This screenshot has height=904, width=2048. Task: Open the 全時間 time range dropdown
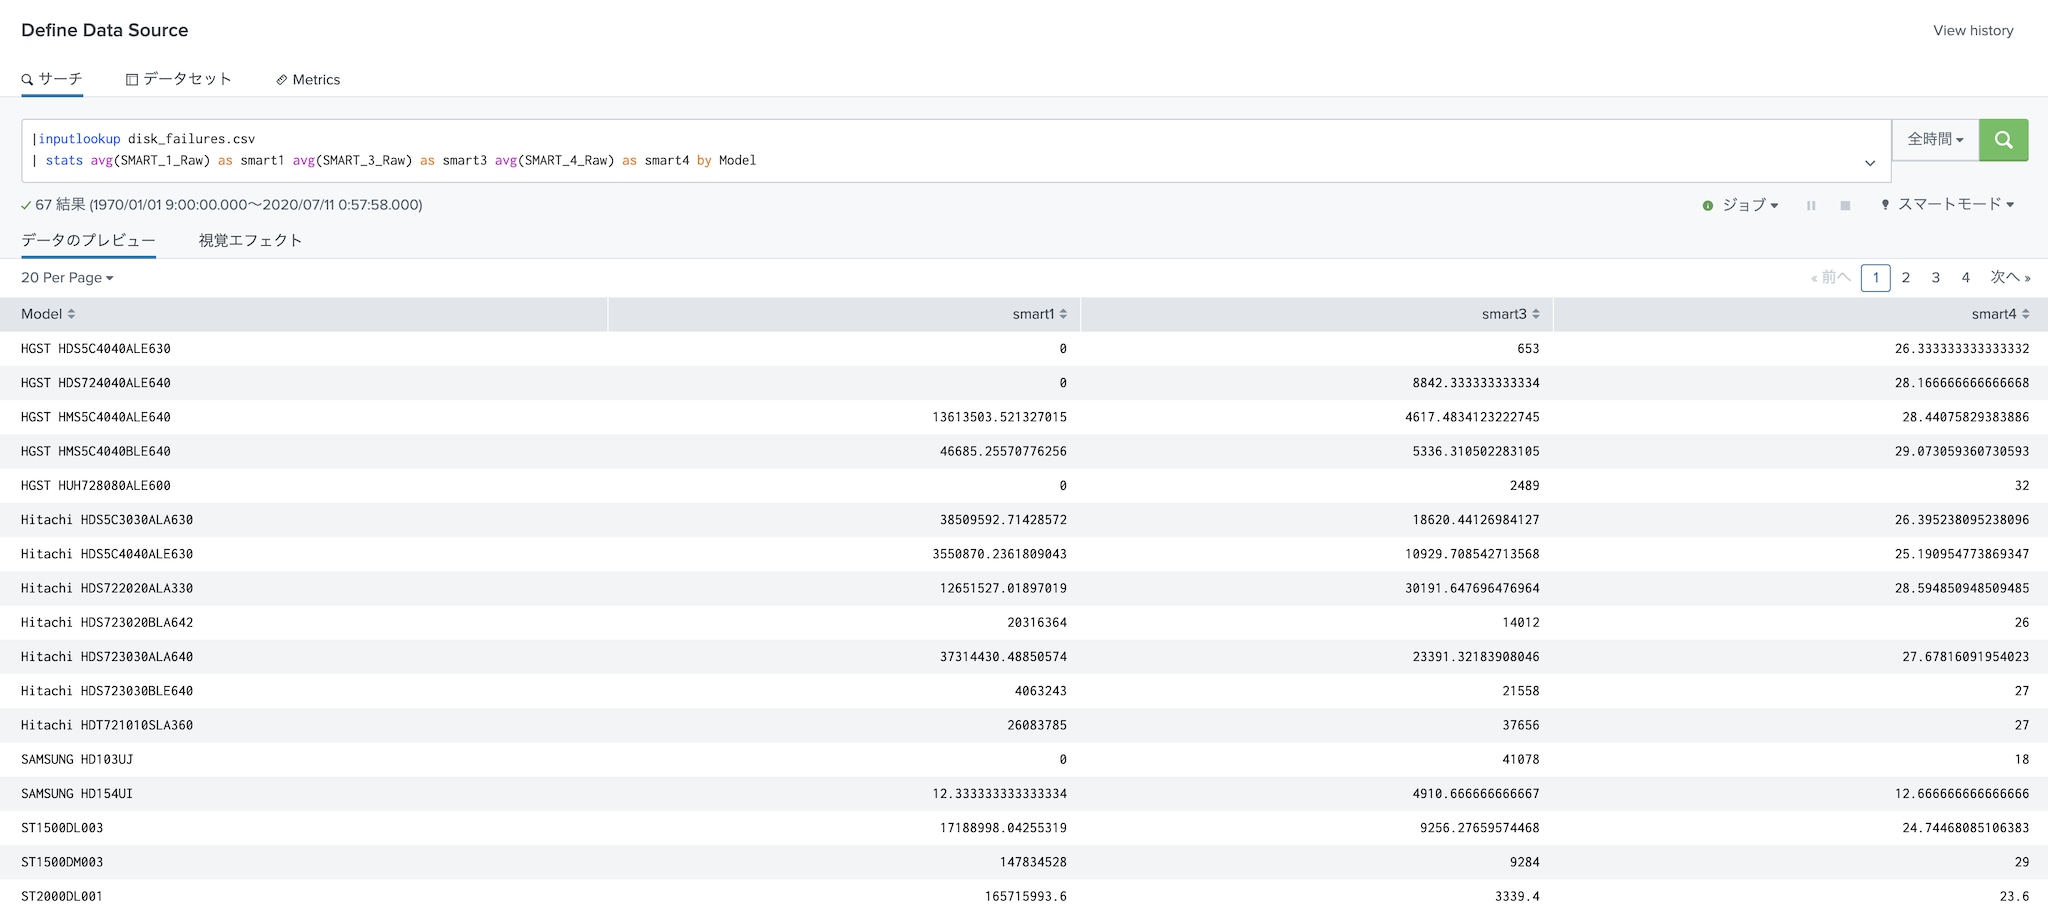(x=1935, y=140)
